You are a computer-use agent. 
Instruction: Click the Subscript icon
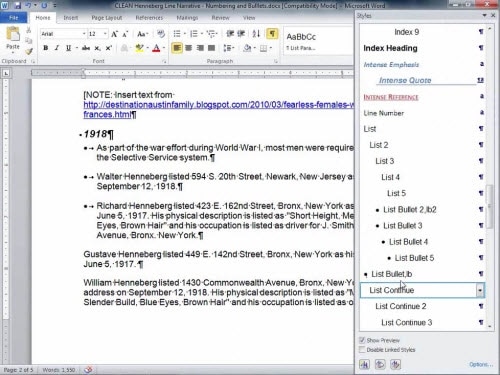click(x=97, y=48)
